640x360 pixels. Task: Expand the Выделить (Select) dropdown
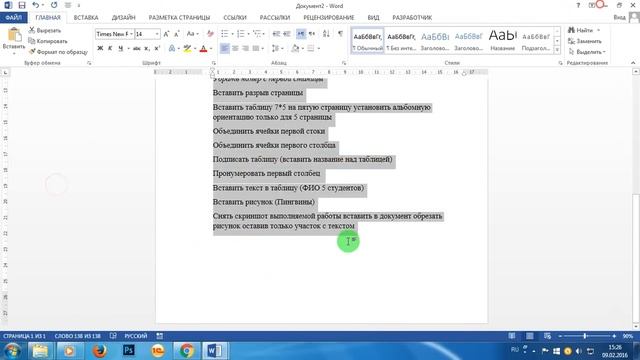(587, 52)
